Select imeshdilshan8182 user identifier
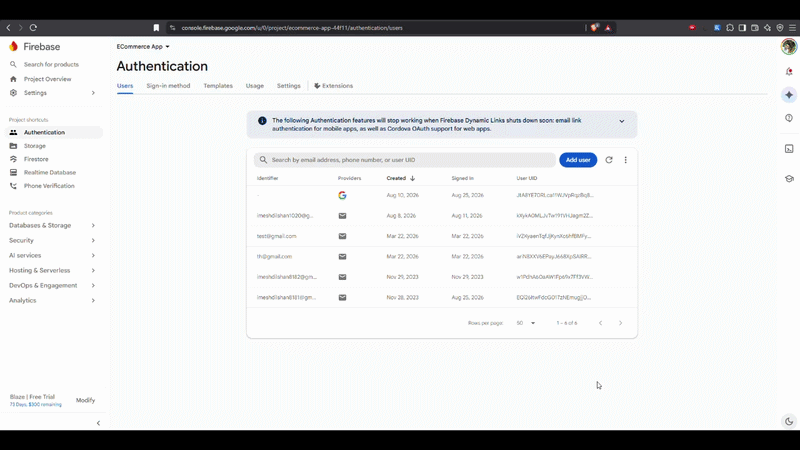This screenshot has width=800, height=450. coord(287,277)
